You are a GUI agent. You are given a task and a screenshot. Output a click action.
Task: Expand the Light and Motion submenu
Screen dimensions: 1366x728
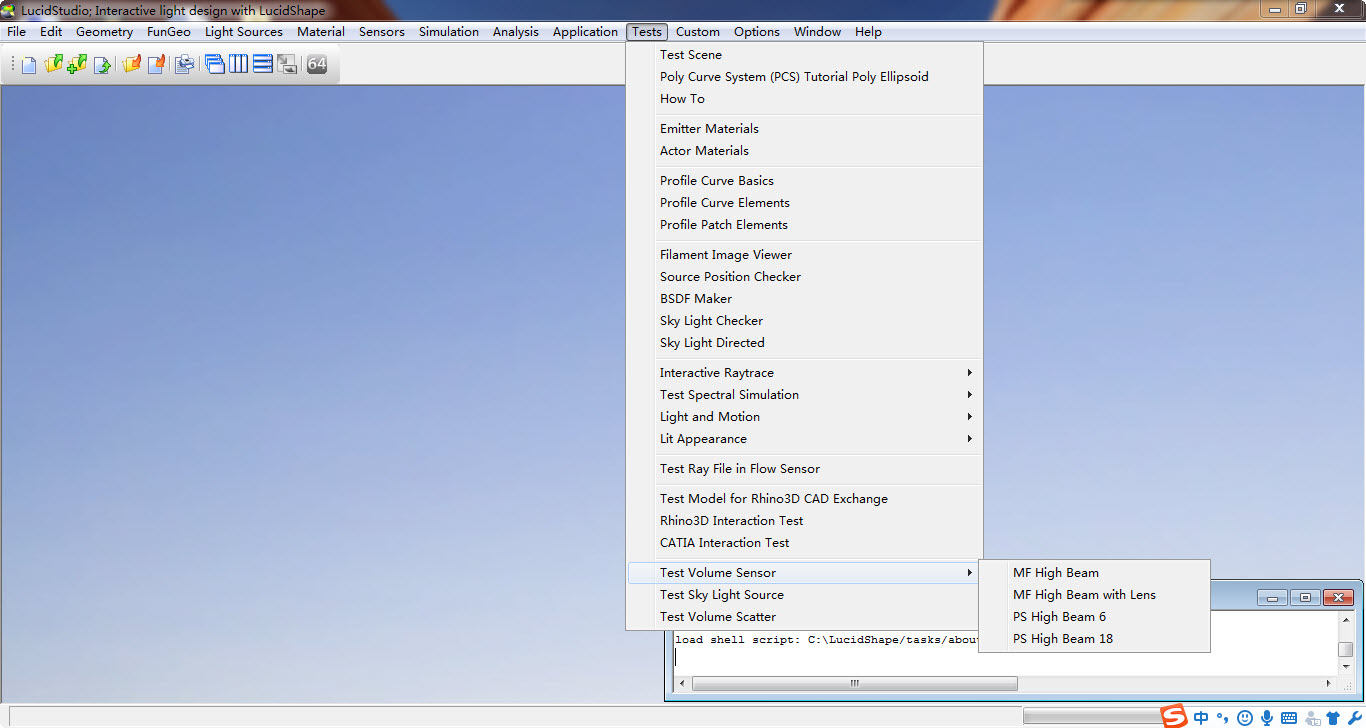coord(804,417)
